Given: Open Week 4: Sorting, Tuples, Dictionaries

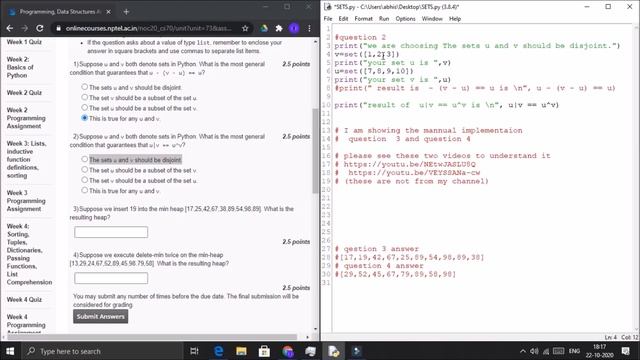Looking at the screenshot, I should (x=29, y=254).
